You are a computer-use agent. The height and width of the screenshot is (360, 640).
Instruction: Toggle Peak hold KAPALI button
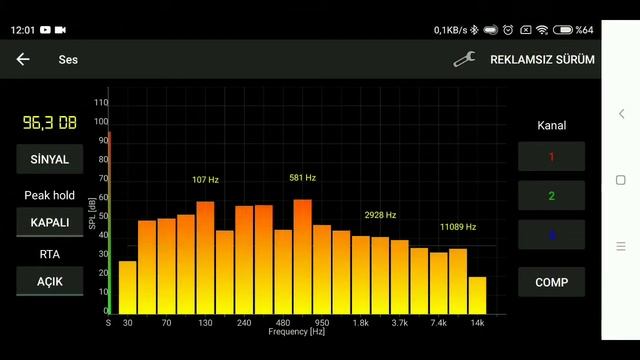pyautogui.click(x=50, y=222)
